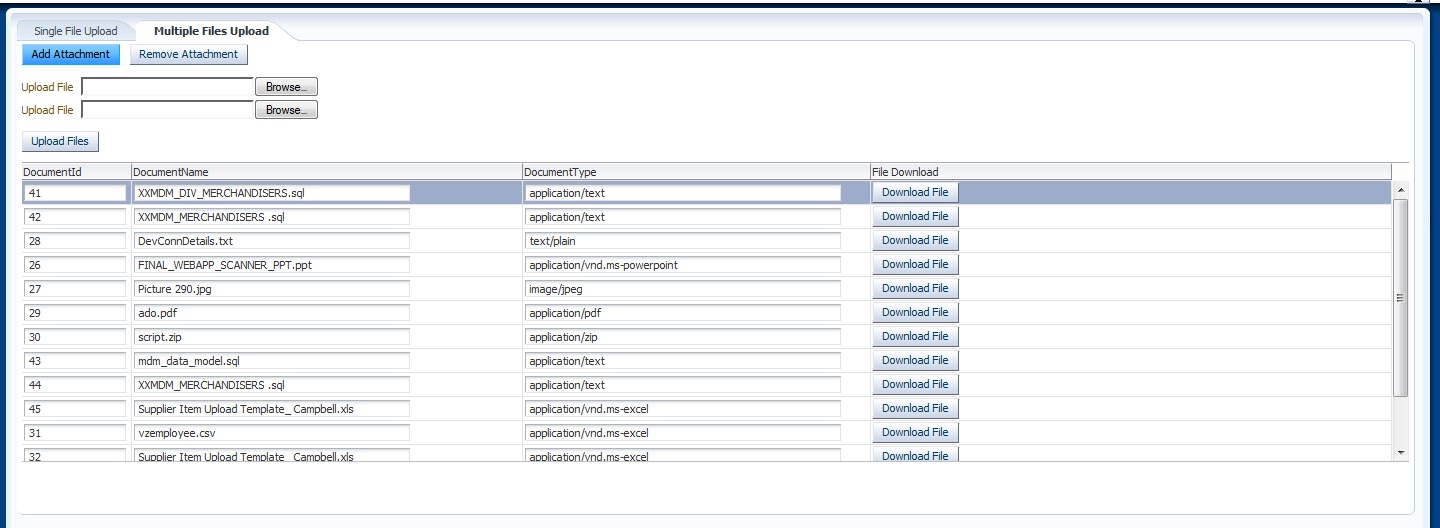Screen dimensions: 1440x528
Task: Click the table scrollbar down arrow
Action: [1400, 452]
